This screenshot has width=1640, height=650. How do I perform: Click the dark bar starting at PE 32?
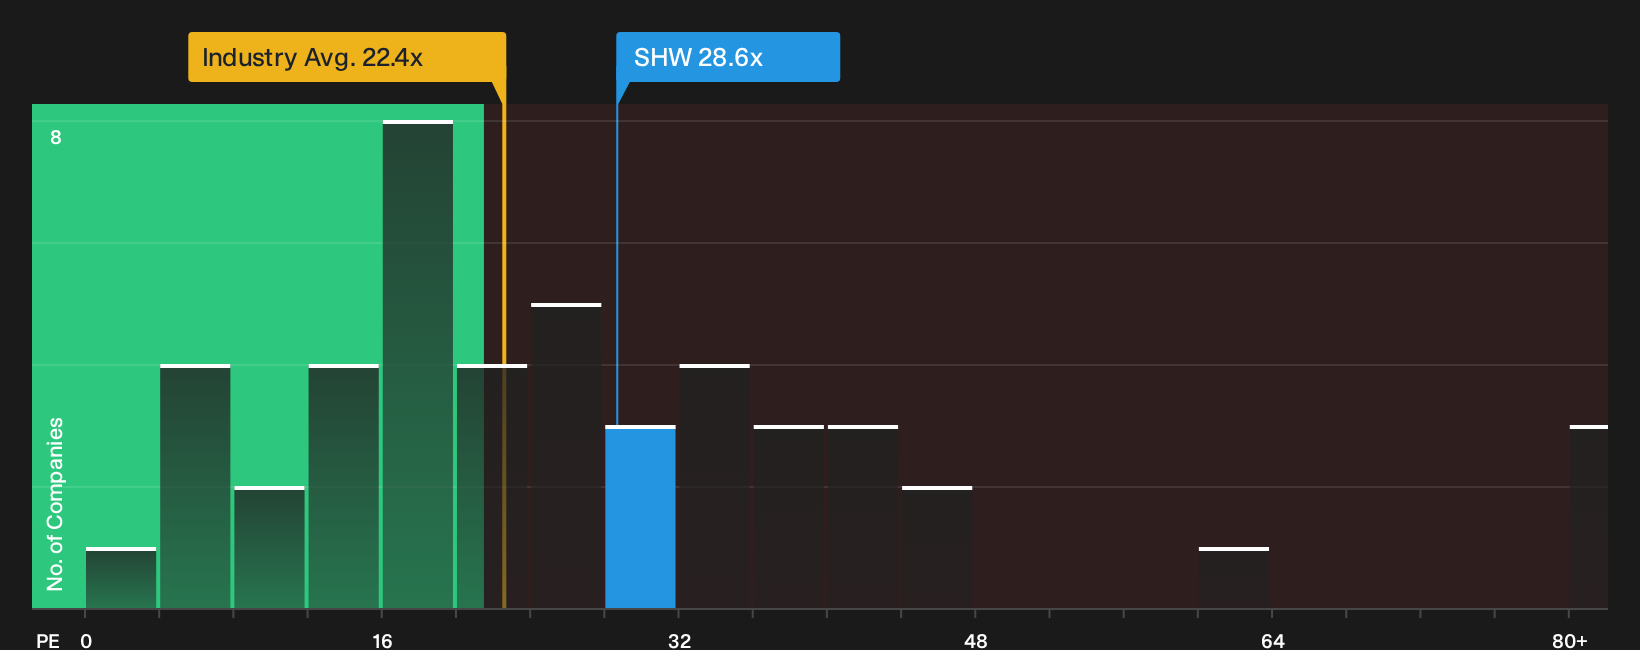click(714, 486)
